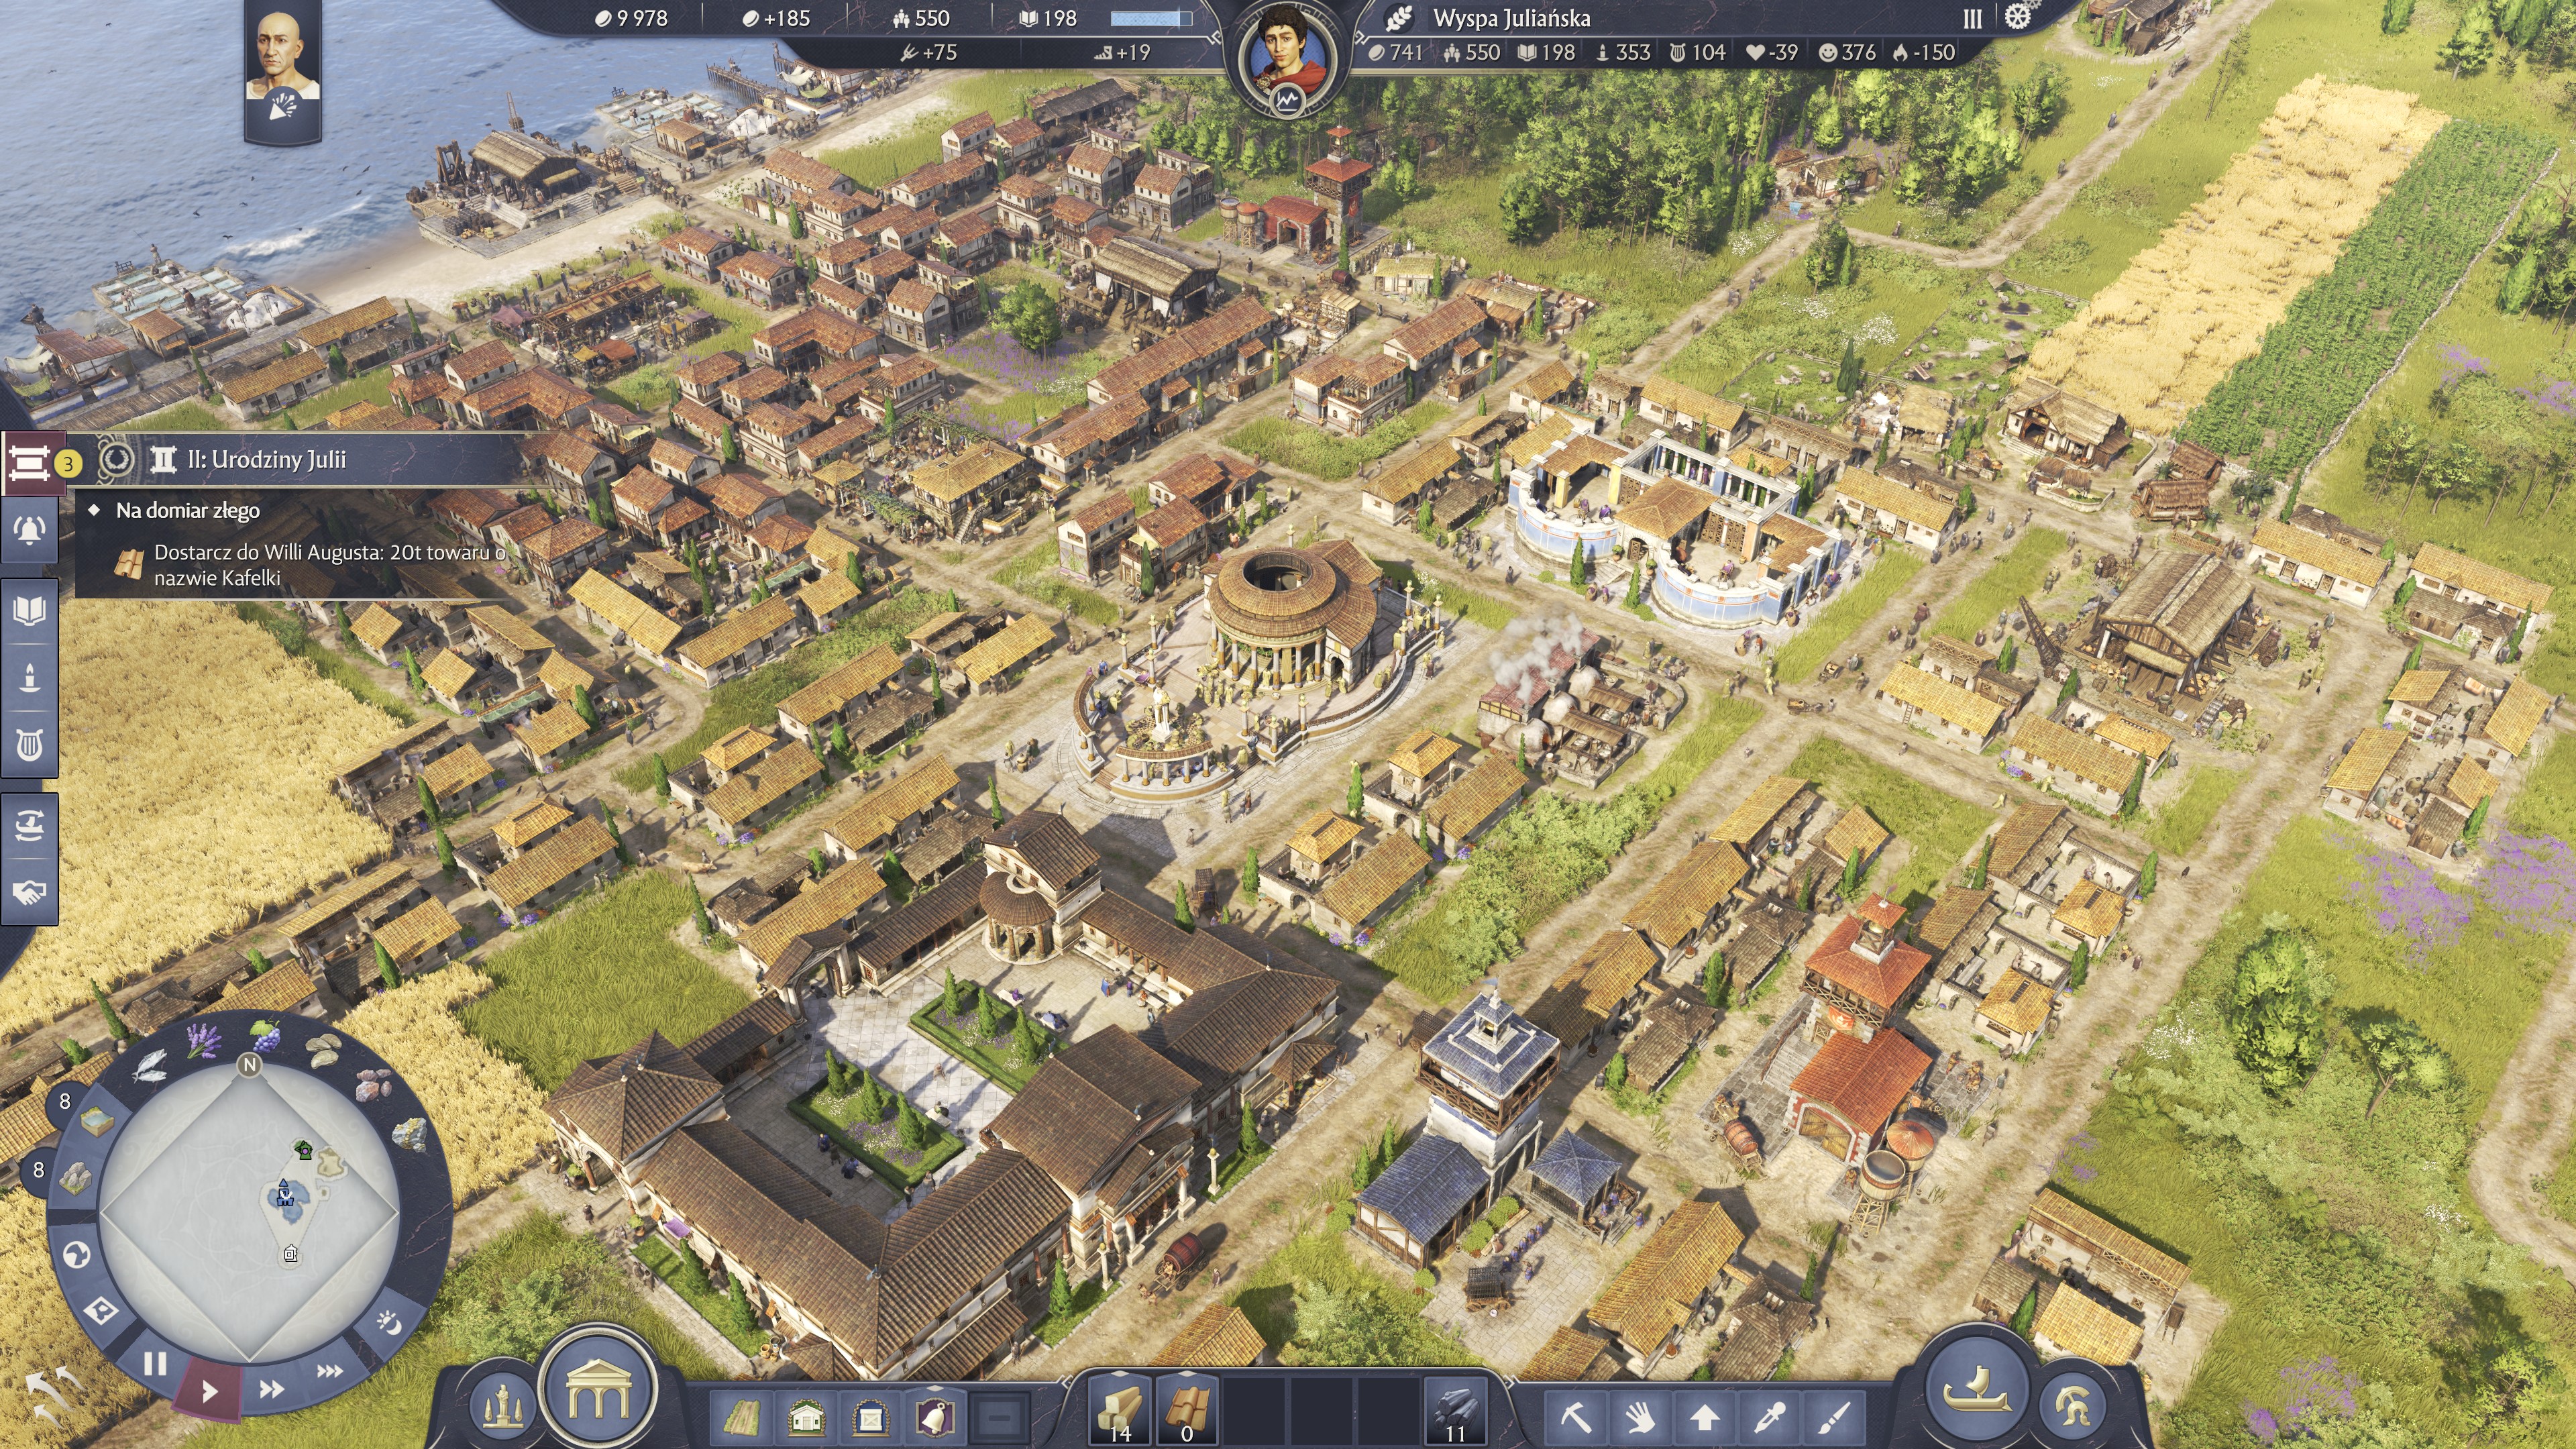
Task: Toggle day and night cycle
Action: point(389,1323)
